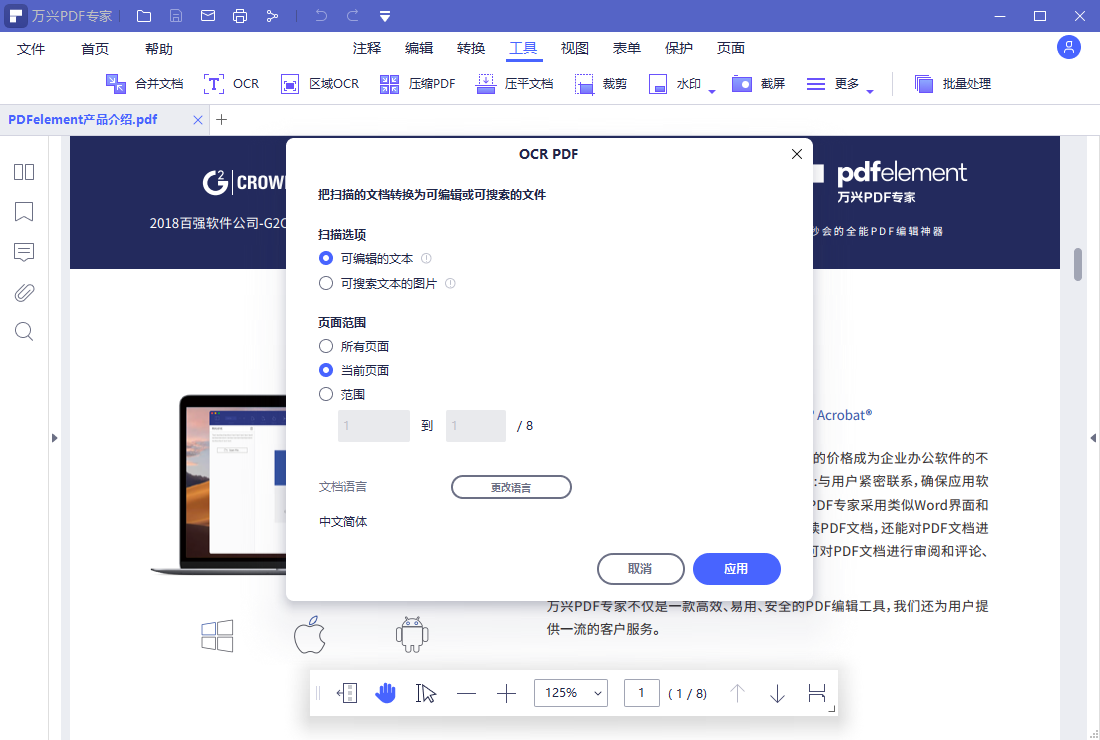Switch to the 编辑 tab
1100x740 pixels.
pos(419,48)
